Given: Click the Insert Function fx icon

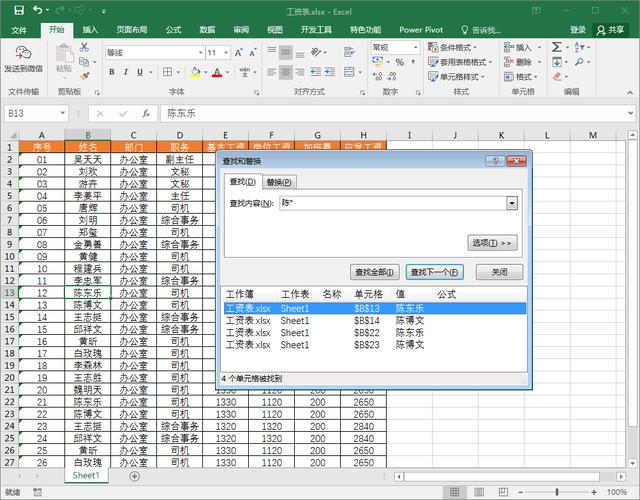Looking at the screenshot, I should [146, 113].
